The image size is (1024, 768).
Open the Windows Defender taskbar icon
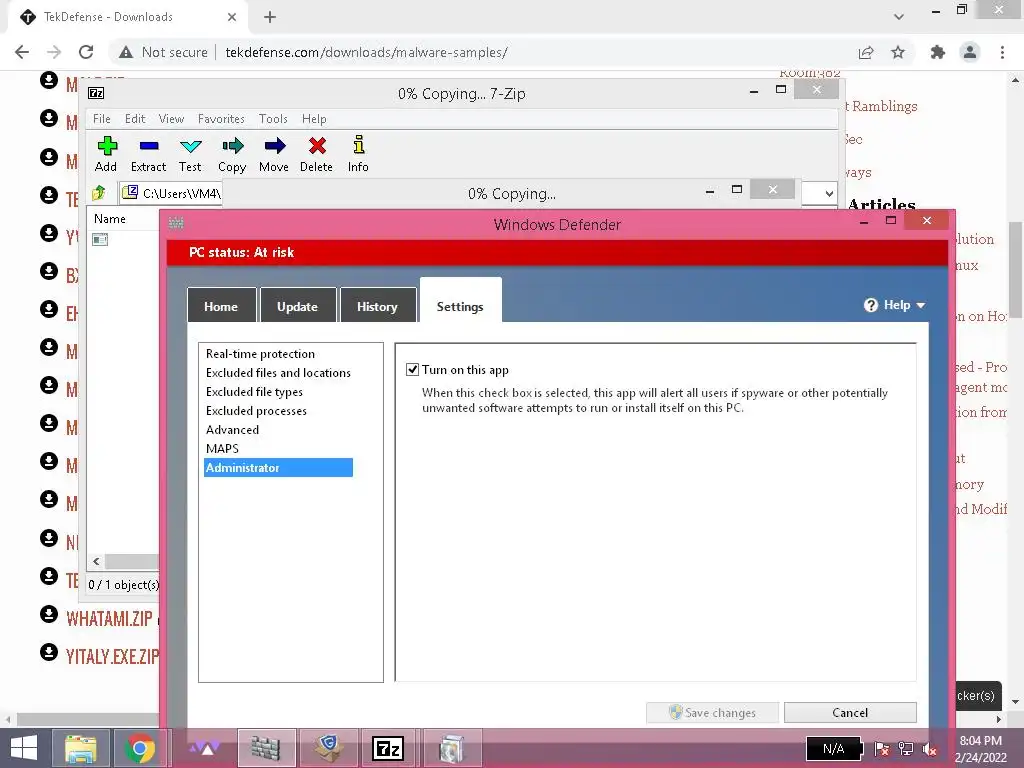(x=266, y=748)
